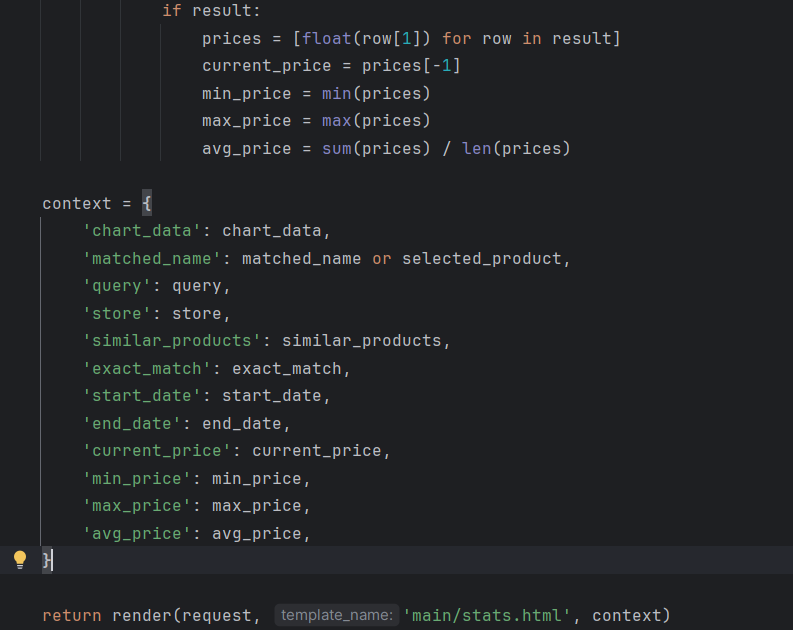The width and height of the screenshot is (793, 630).
Task: Click the sum function call
Action: (x=336, y=148)
